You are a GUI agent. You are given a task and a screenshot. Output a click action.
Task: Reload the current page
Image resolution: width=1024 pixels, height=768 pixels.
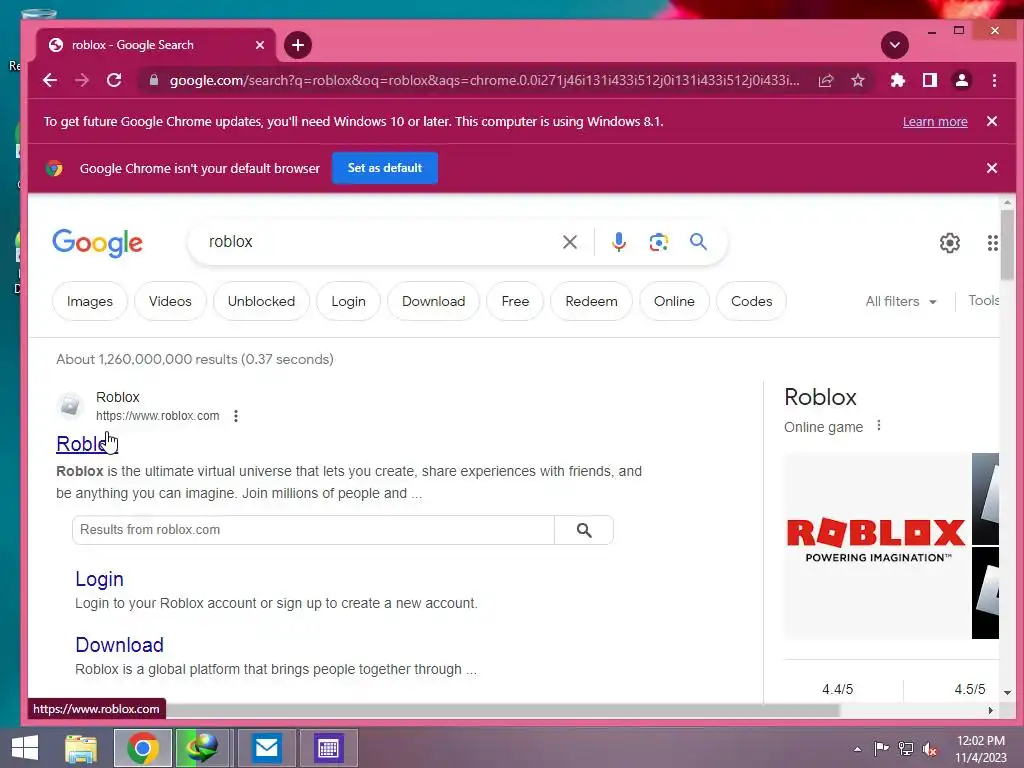click(x=114, y=80)
